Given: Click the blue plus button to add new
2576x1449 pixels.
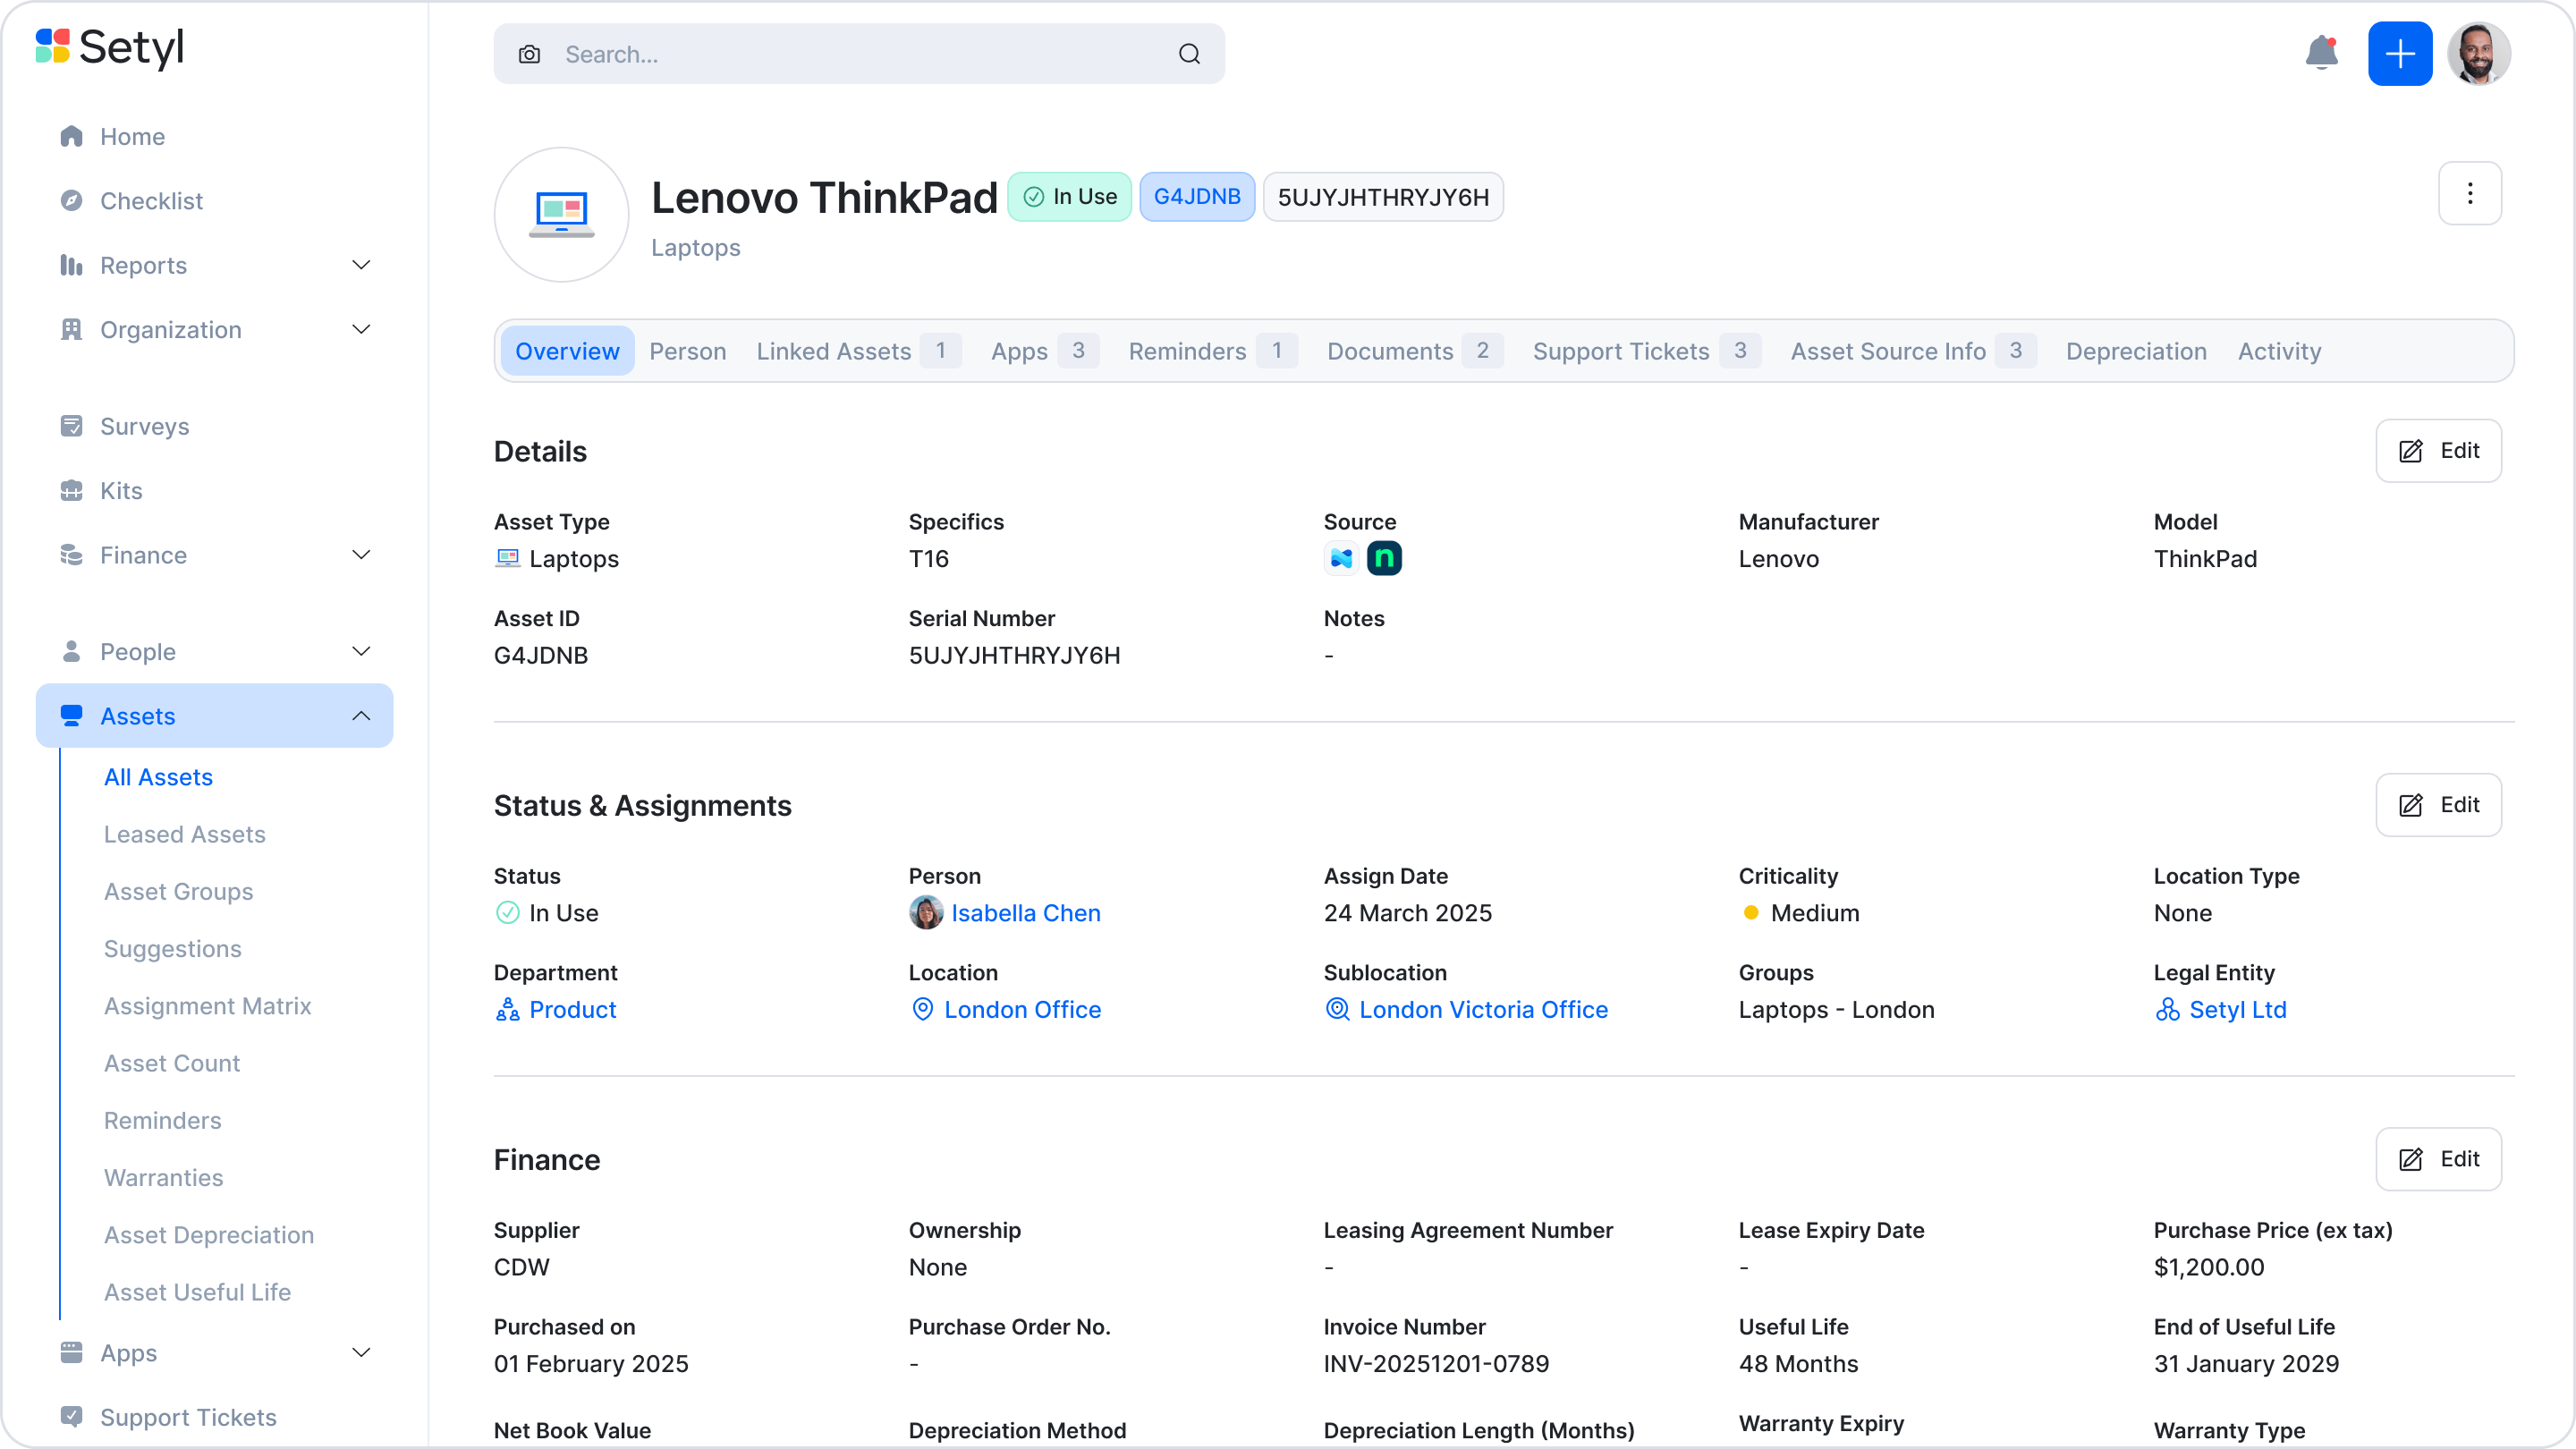Looking at the screenshot, I should click(x=2400, y=54).
